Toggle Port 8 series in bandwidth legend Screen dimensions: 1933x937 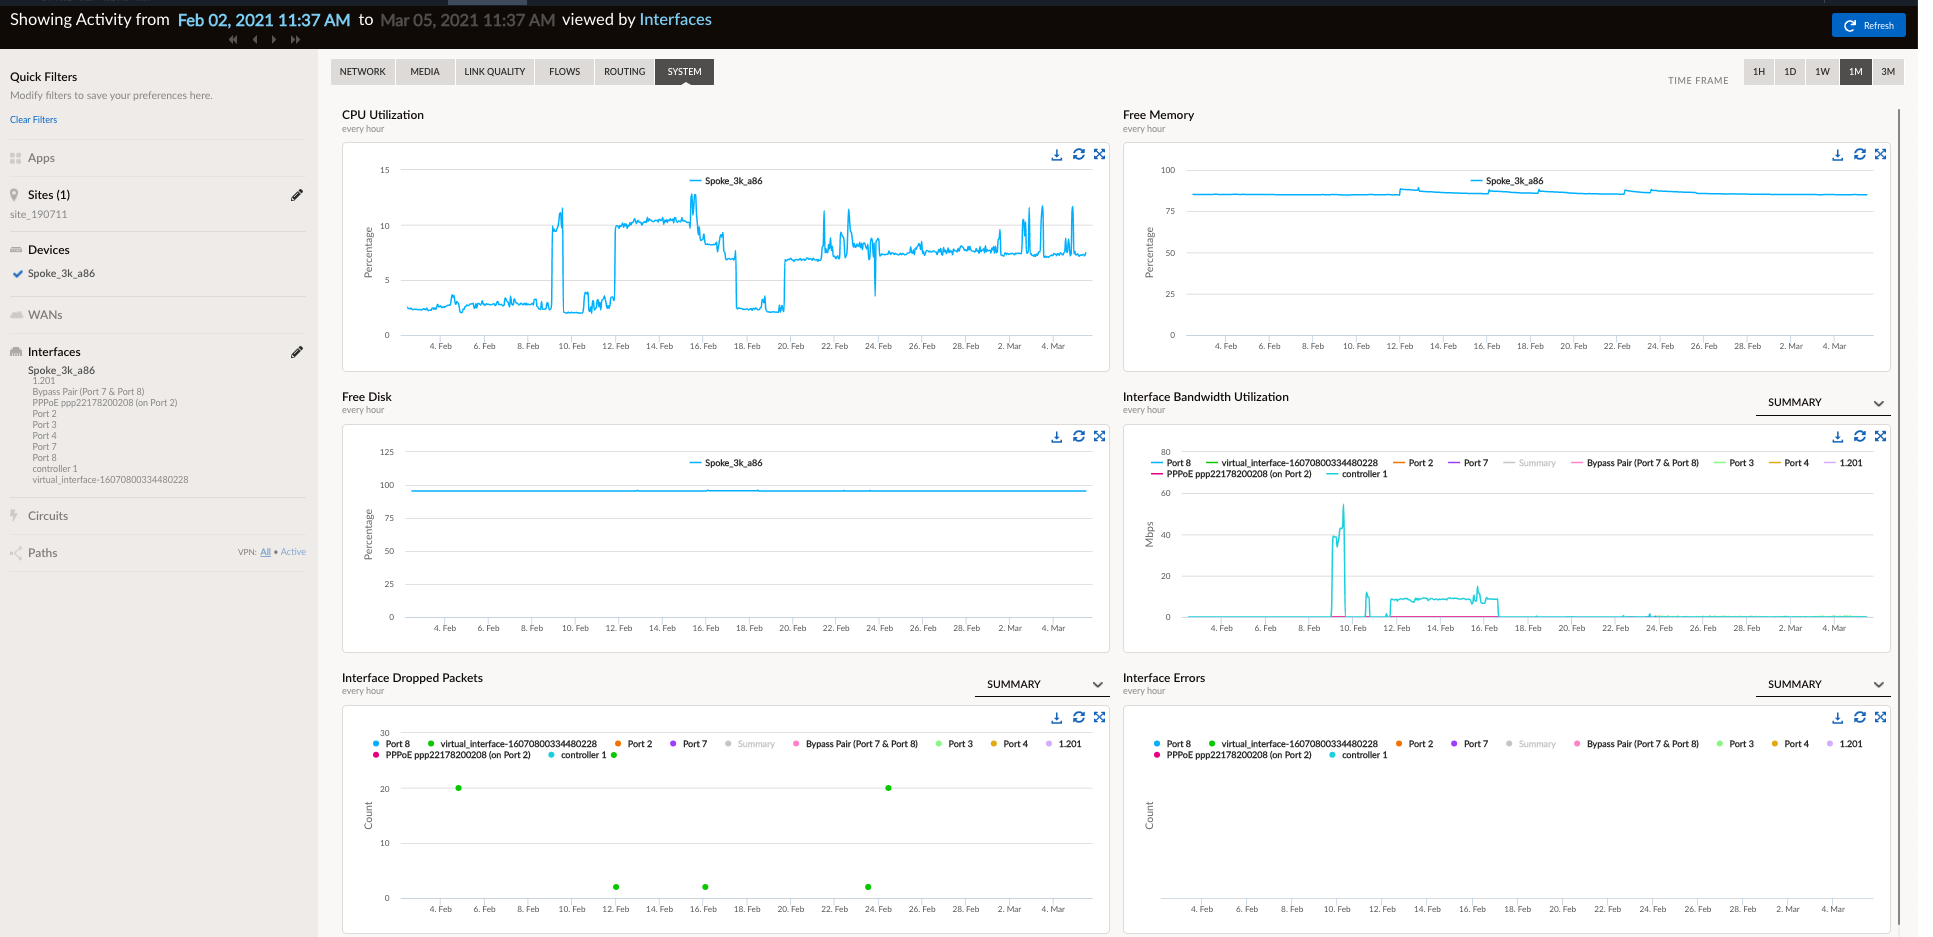[1178, 463]
